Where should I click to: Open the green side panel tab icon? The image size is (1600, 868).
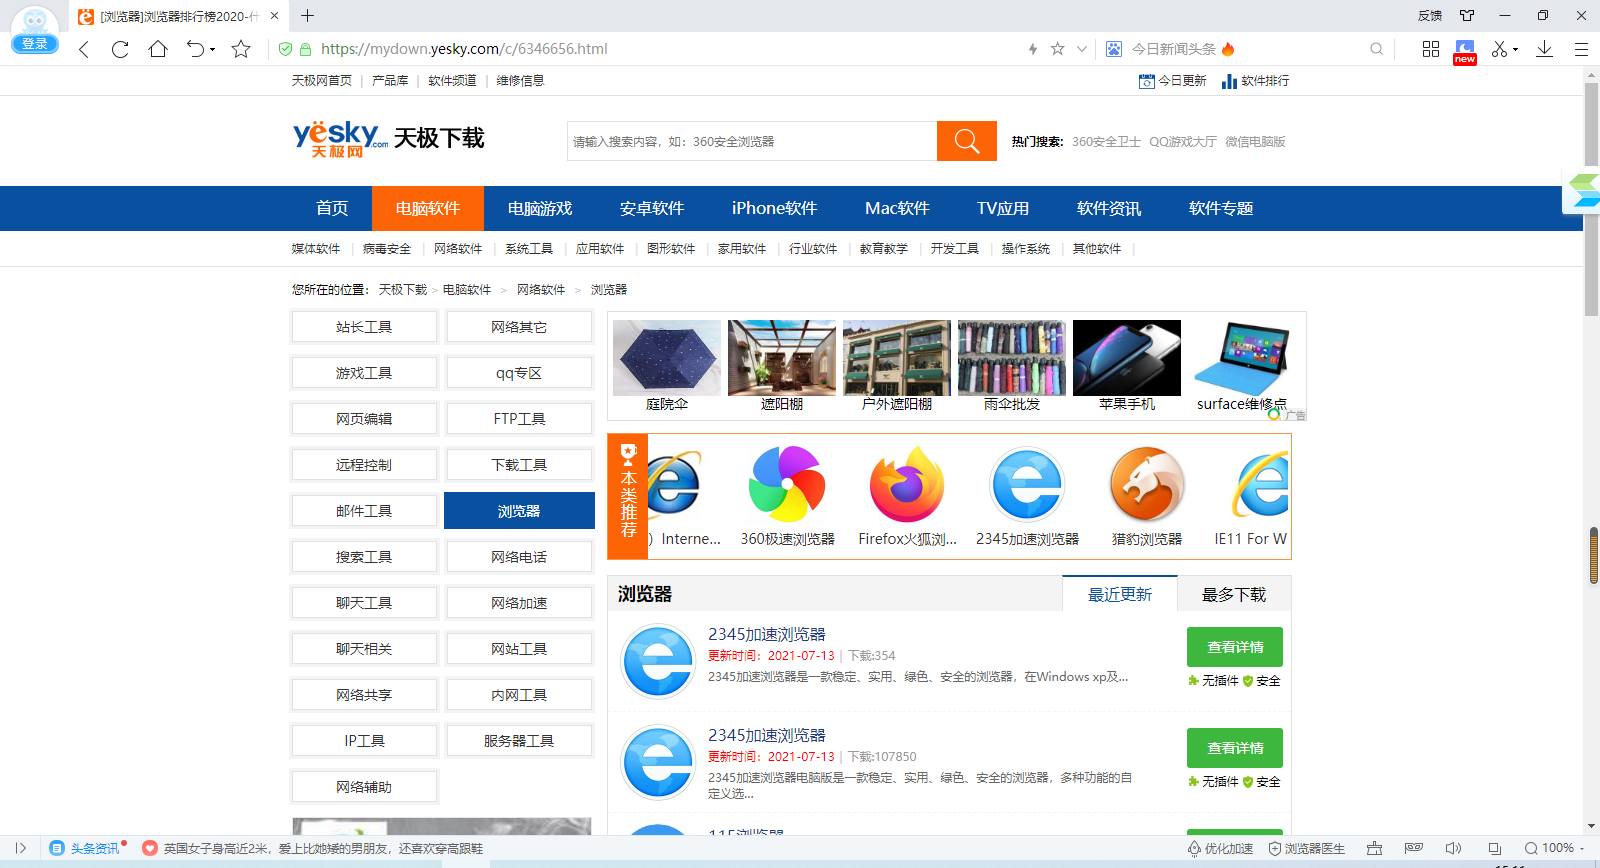1582,190
